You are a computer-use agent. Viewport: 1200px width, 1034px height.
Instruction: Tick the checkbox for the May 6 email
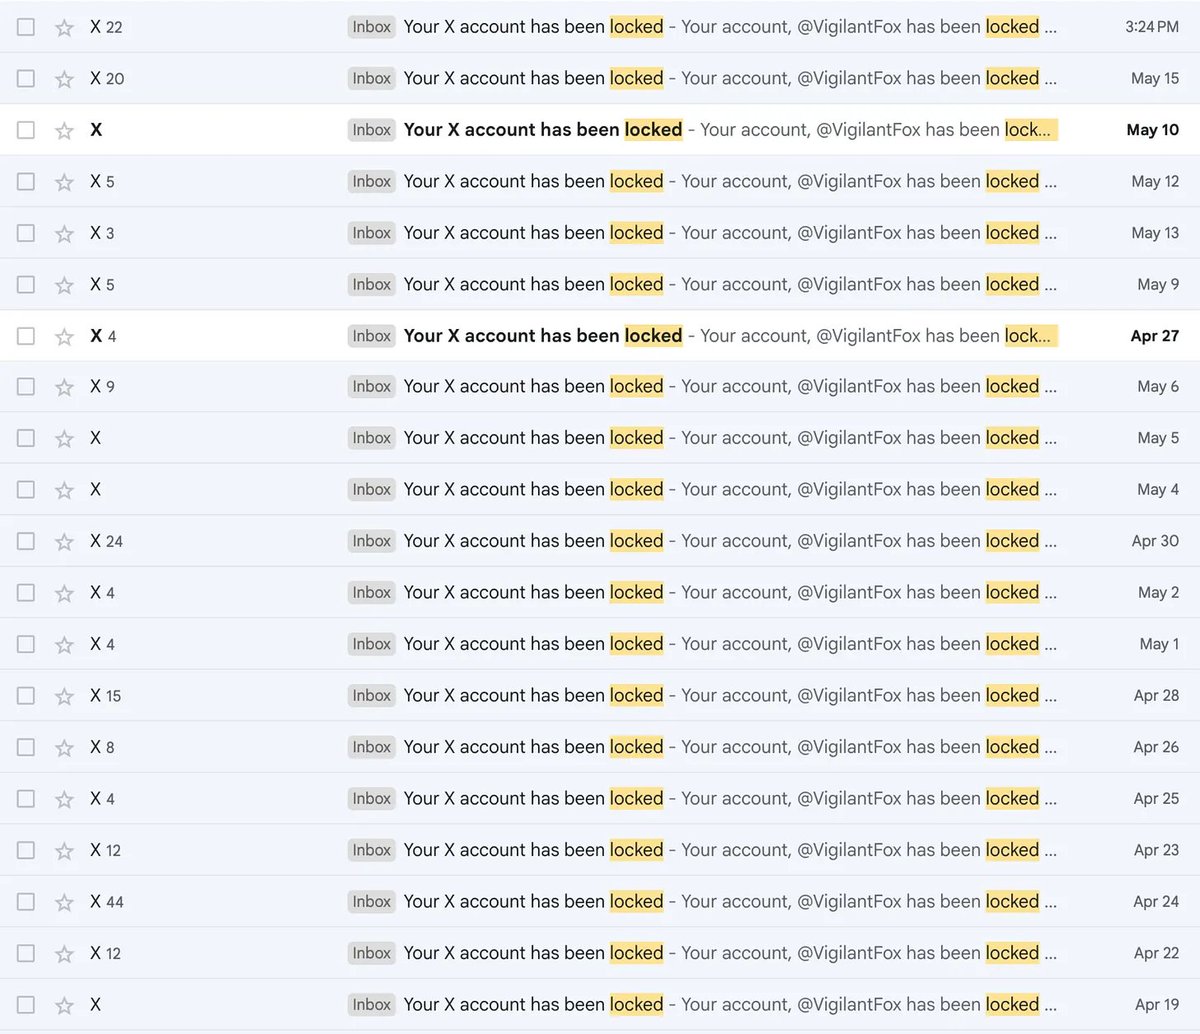pos(26,387)
